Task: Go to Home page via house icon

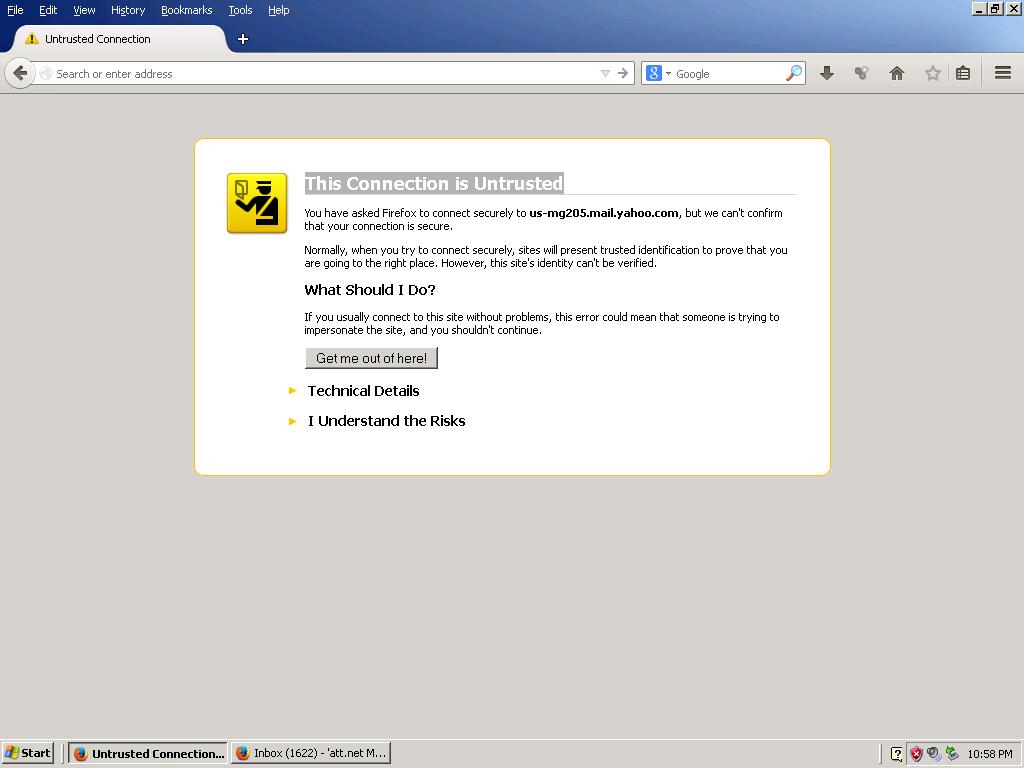Action: coord(897,73)
